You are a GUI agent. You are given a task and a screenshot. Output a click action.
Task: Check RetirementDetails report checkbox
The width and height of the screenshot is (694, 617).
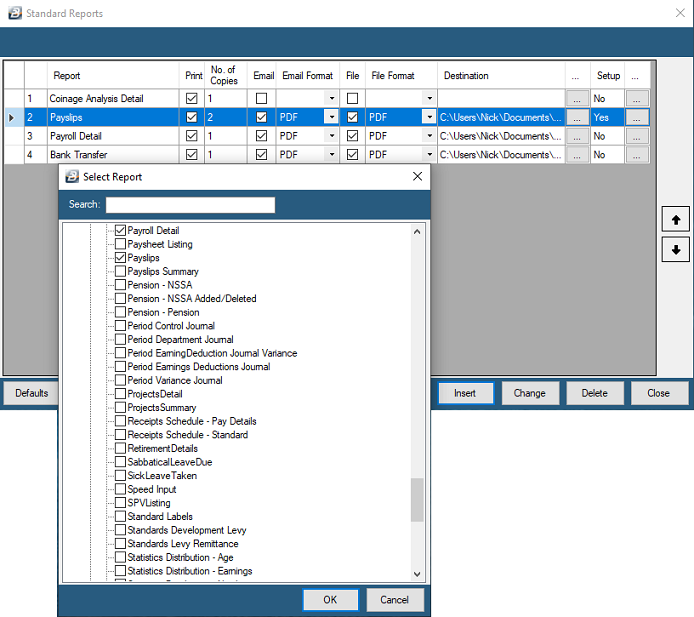coord(120,448)
